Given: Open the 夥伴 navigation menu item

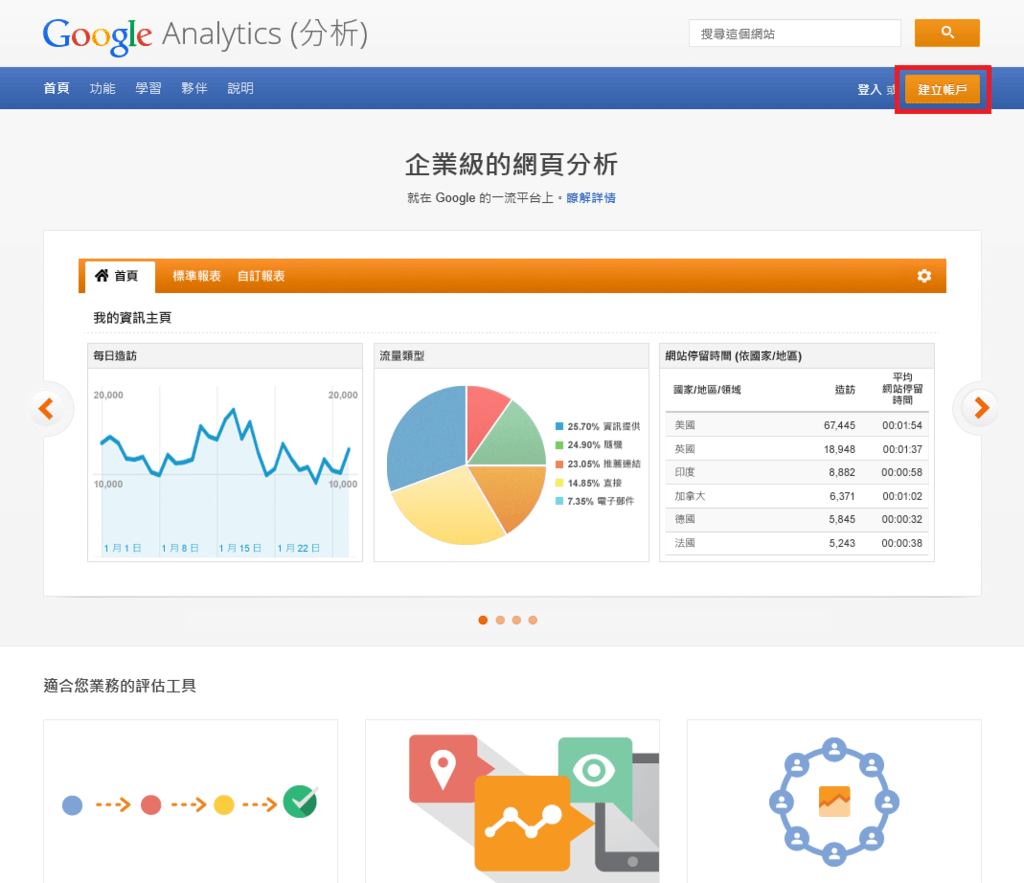Looking at the screenshot, I should [x=194, y=88].
